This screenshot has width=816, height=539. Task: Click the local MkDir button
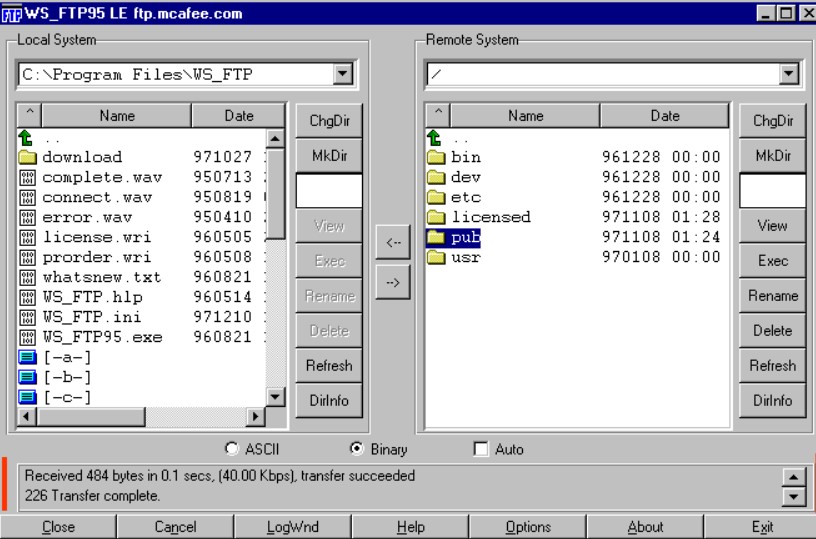[x=329, y=156]
